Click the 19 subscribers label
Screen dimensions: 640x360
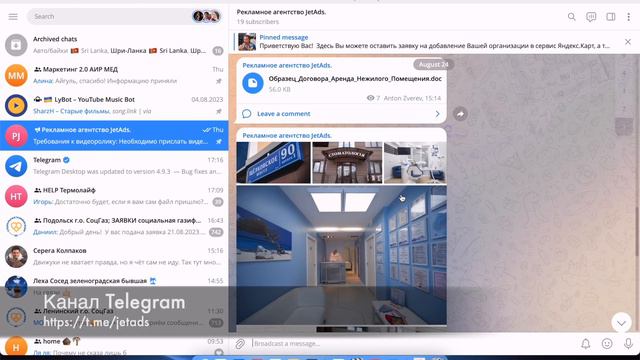[x=258, y=22]
